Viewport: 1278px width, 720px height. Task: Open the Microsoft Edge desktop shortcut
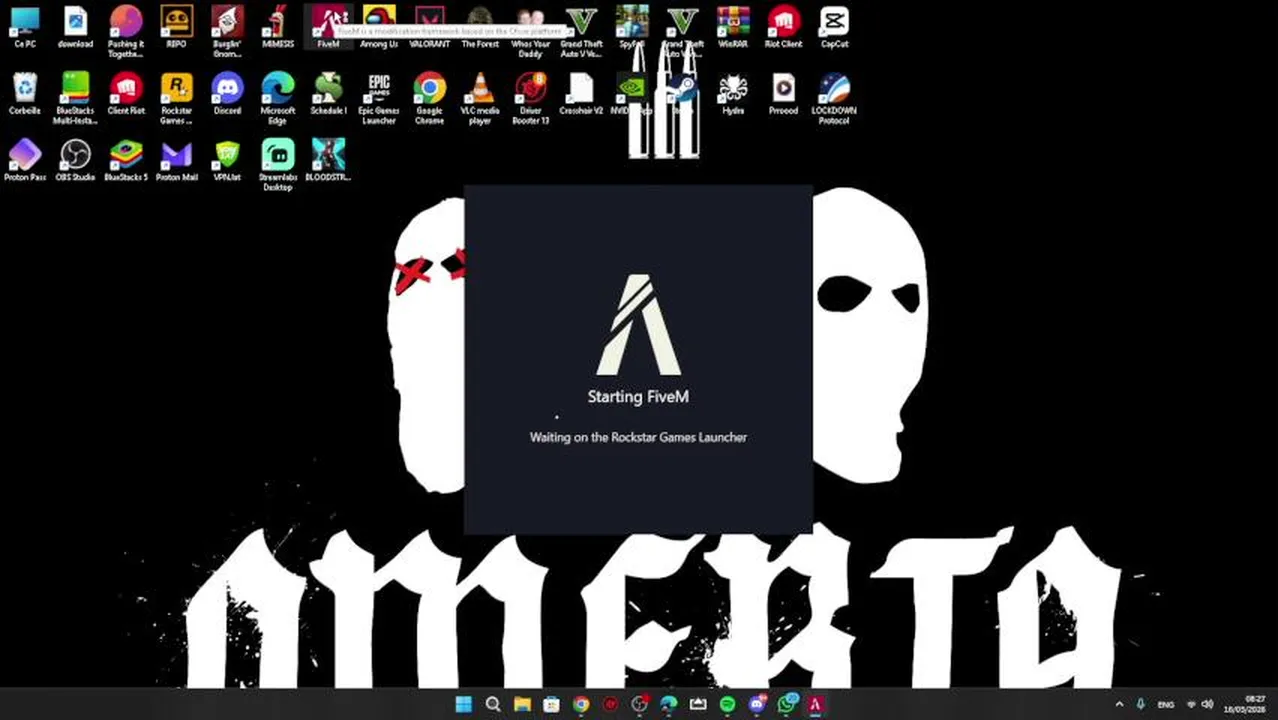click(278, 98)
